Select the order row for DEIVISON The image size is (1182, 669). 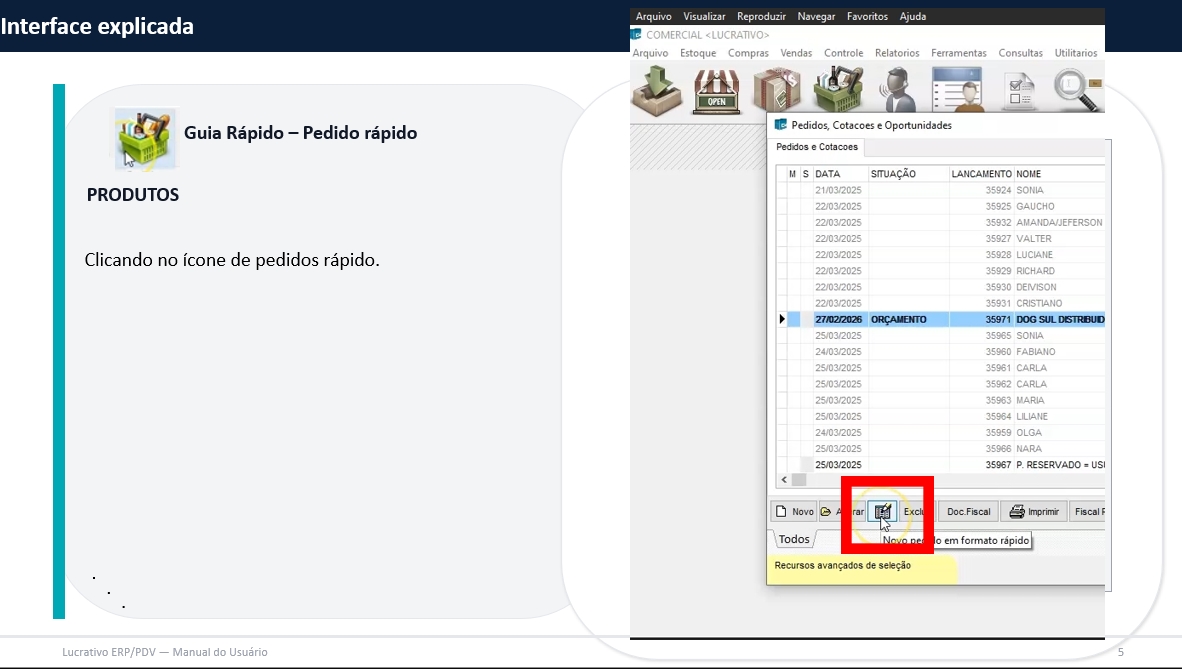pos(1036,287)
